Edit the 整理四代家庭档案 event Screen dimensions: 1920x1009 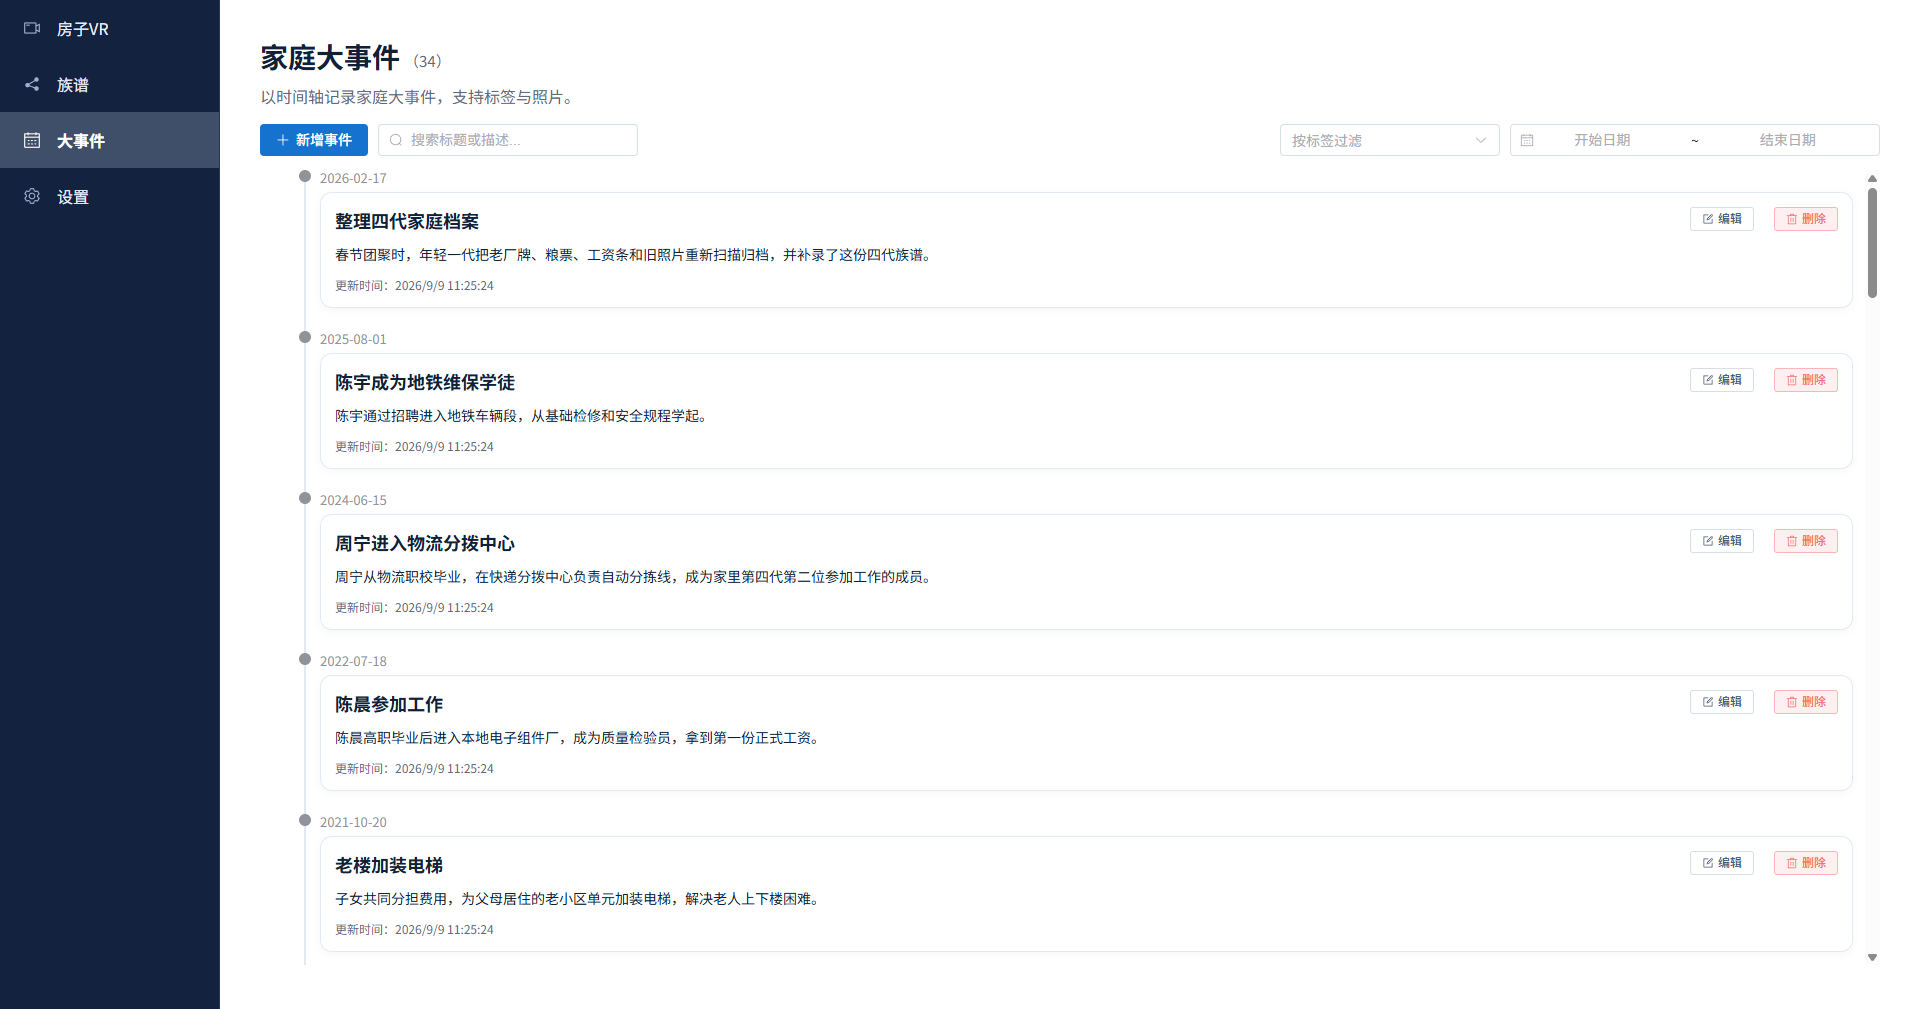[x=1721, y=219]
